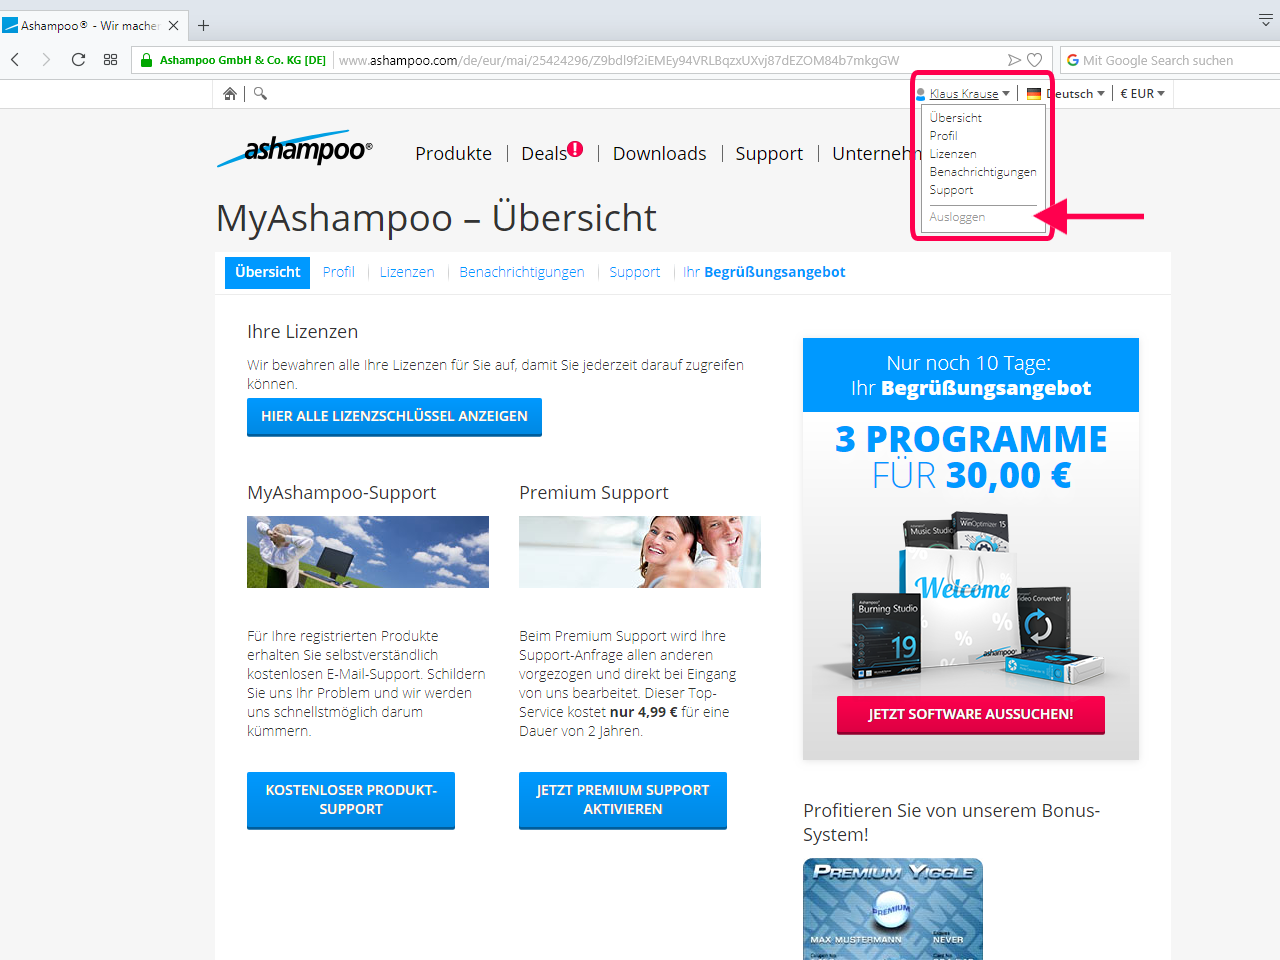Open Ihr Begrüßungsangebot tab link
Image resolution: width=1280 pixels, height=960 pixels.
764,272
